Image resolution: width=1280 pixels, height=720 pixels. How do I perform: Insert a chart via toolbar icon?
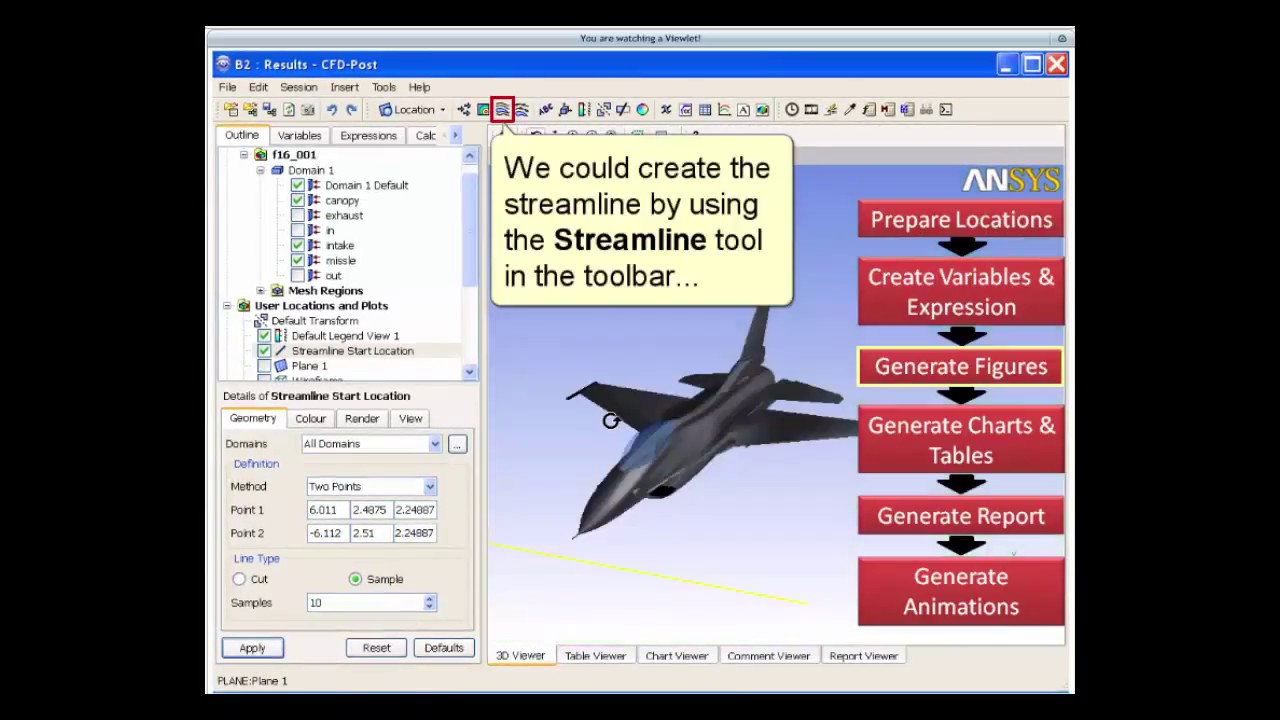[x=724, y=110]
